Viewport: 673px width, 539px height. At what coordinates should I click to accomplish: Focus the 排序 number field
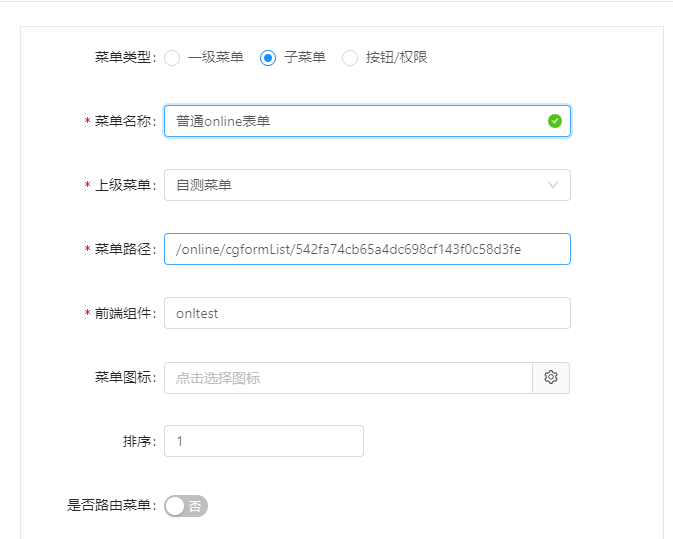pyautogui.click(x=264, y=441)
